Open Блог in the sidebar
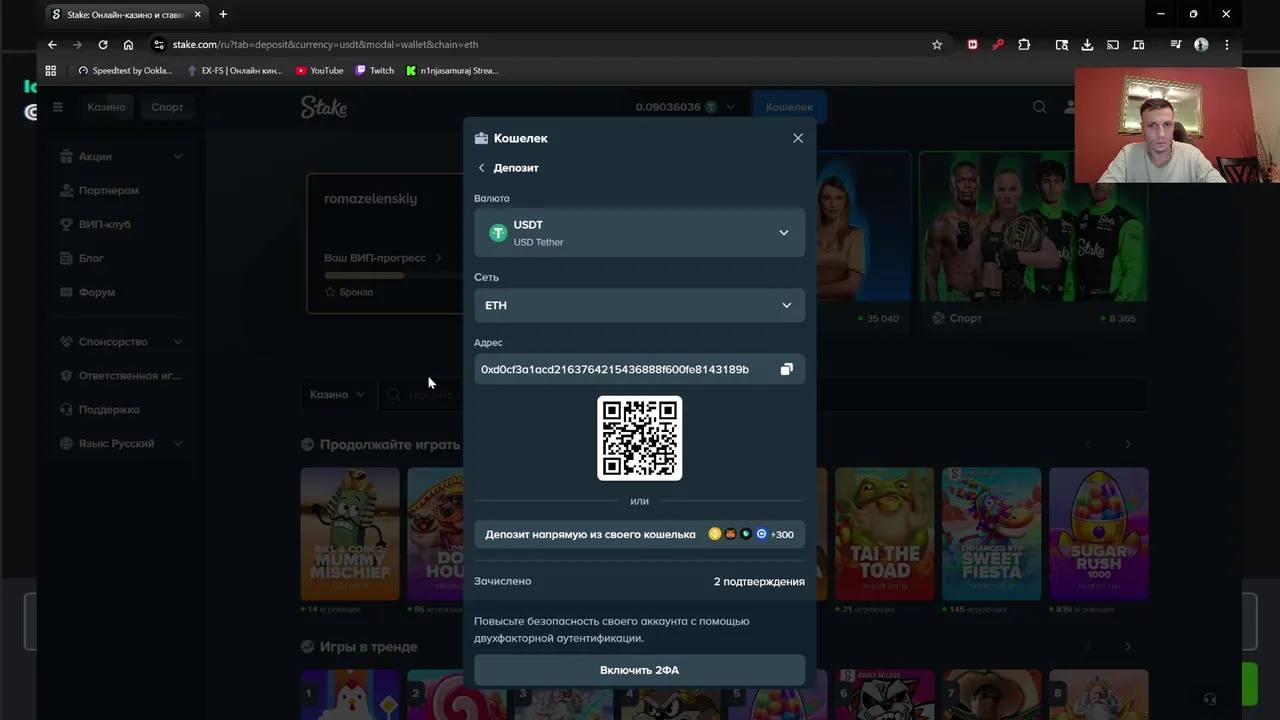The width and height of the screenshot is (1280, 720). coord(120,258)
